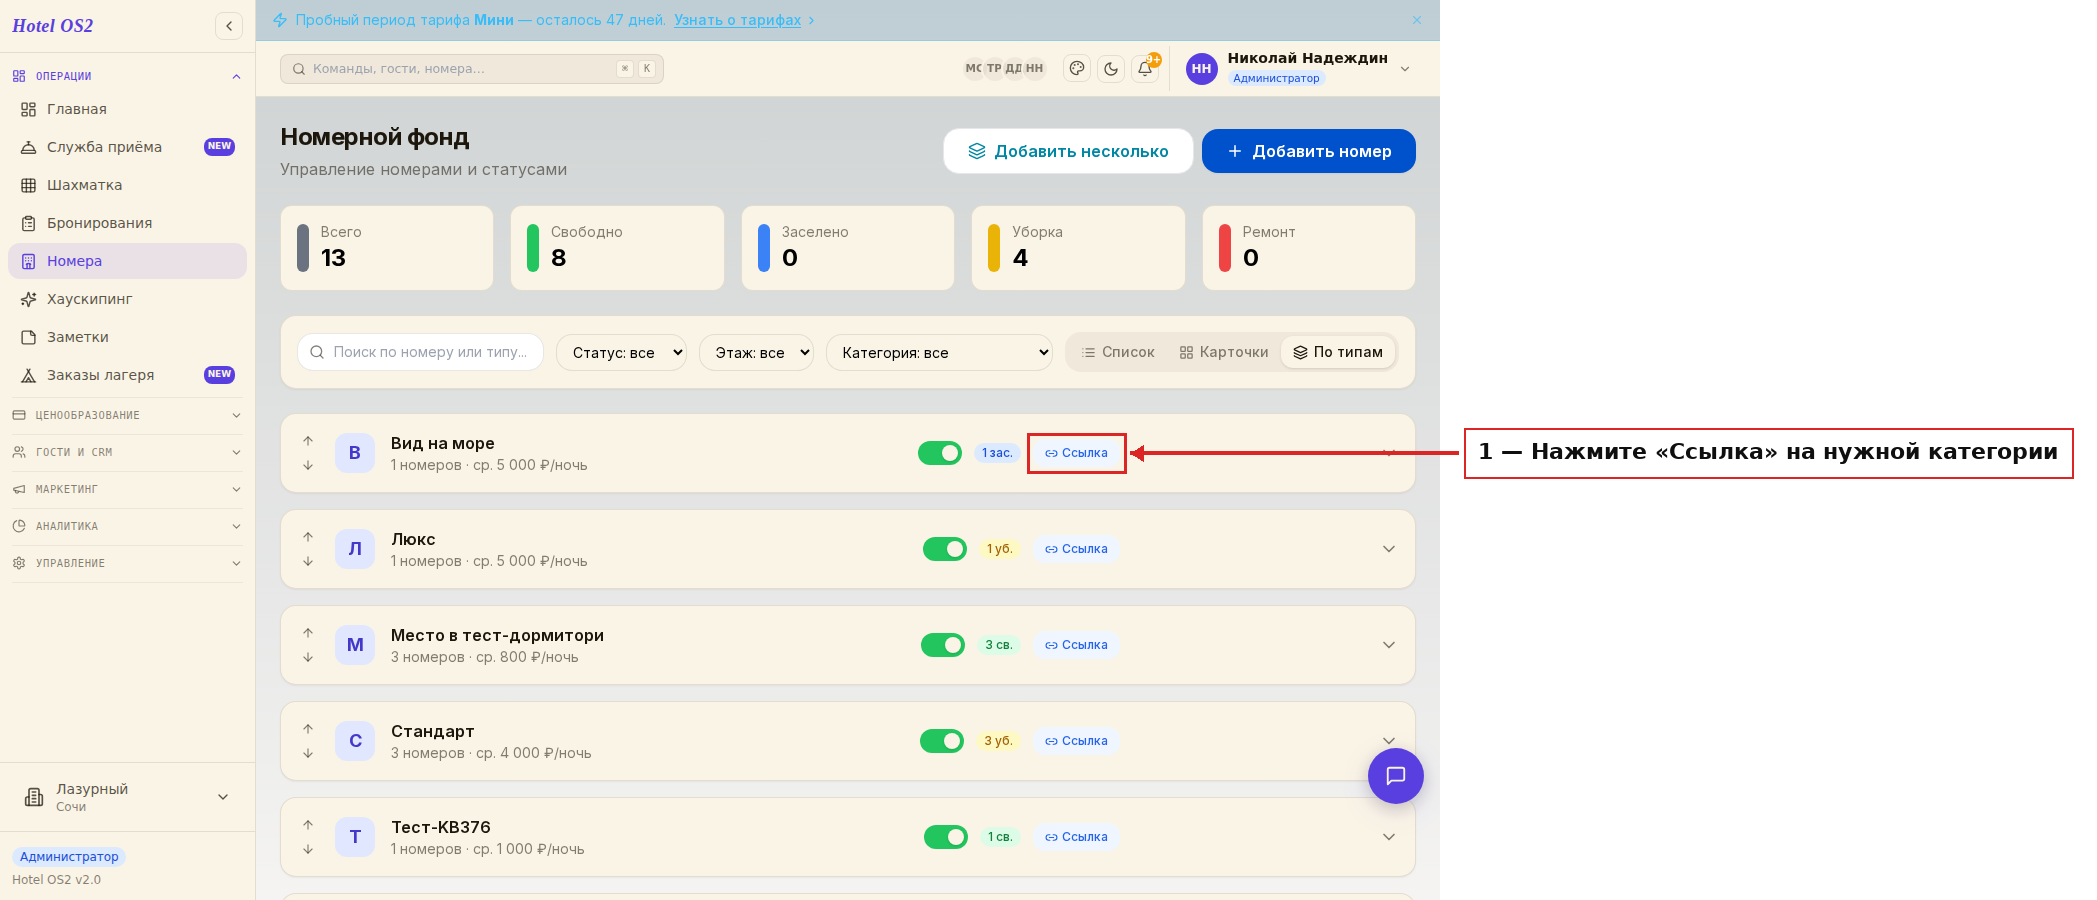The width and height of the screenshot is (2097, 900).
Task: Expand the Аналитика sidebar section
Action: tap(127, 526)
